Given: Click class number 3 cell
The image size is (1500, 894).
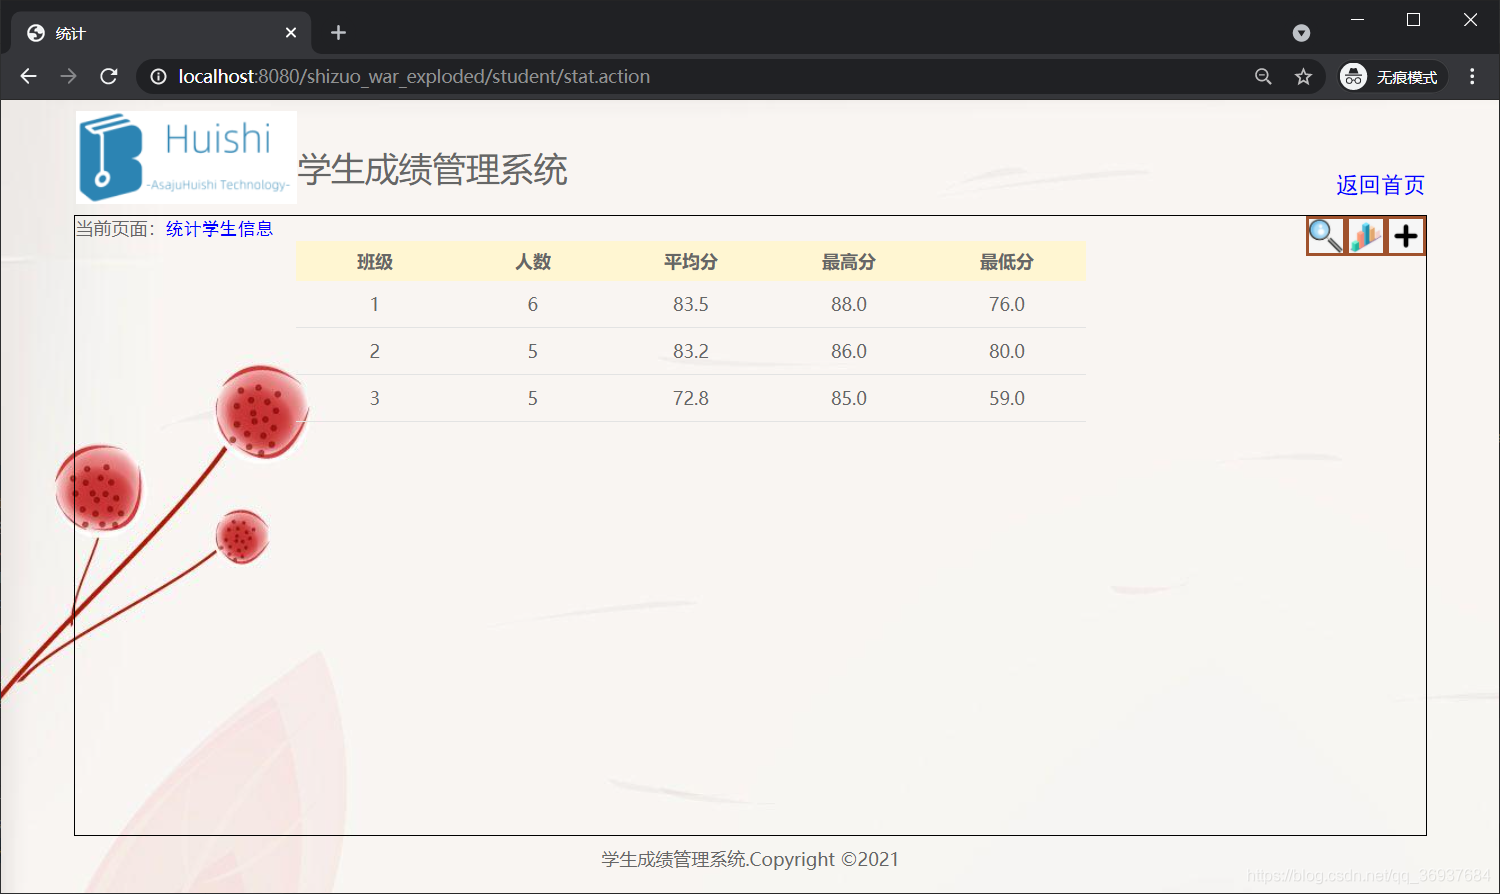Looking at the screenshot, I should [x=375, y=398].
